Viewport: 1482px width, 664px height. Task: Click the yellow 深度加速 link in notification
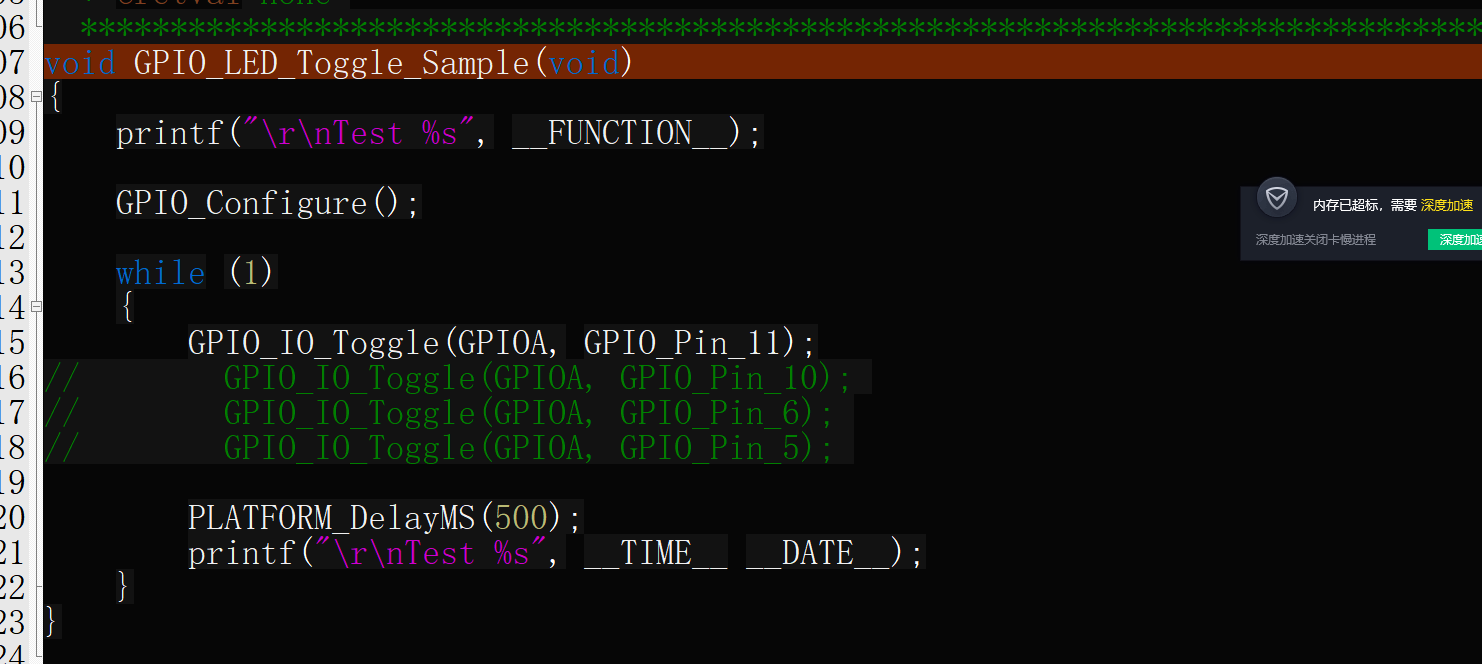[1446, 205]
